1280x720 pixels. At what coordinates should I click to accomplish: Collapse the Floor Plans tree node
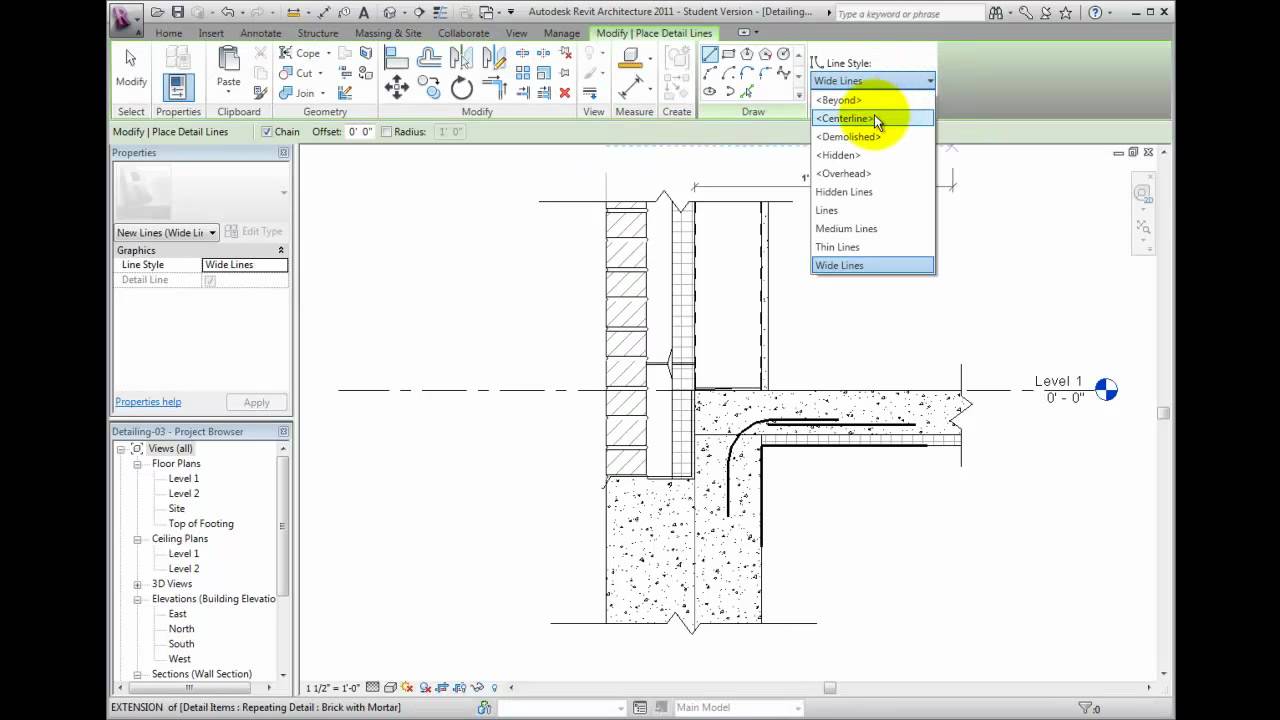coord(137,464)
